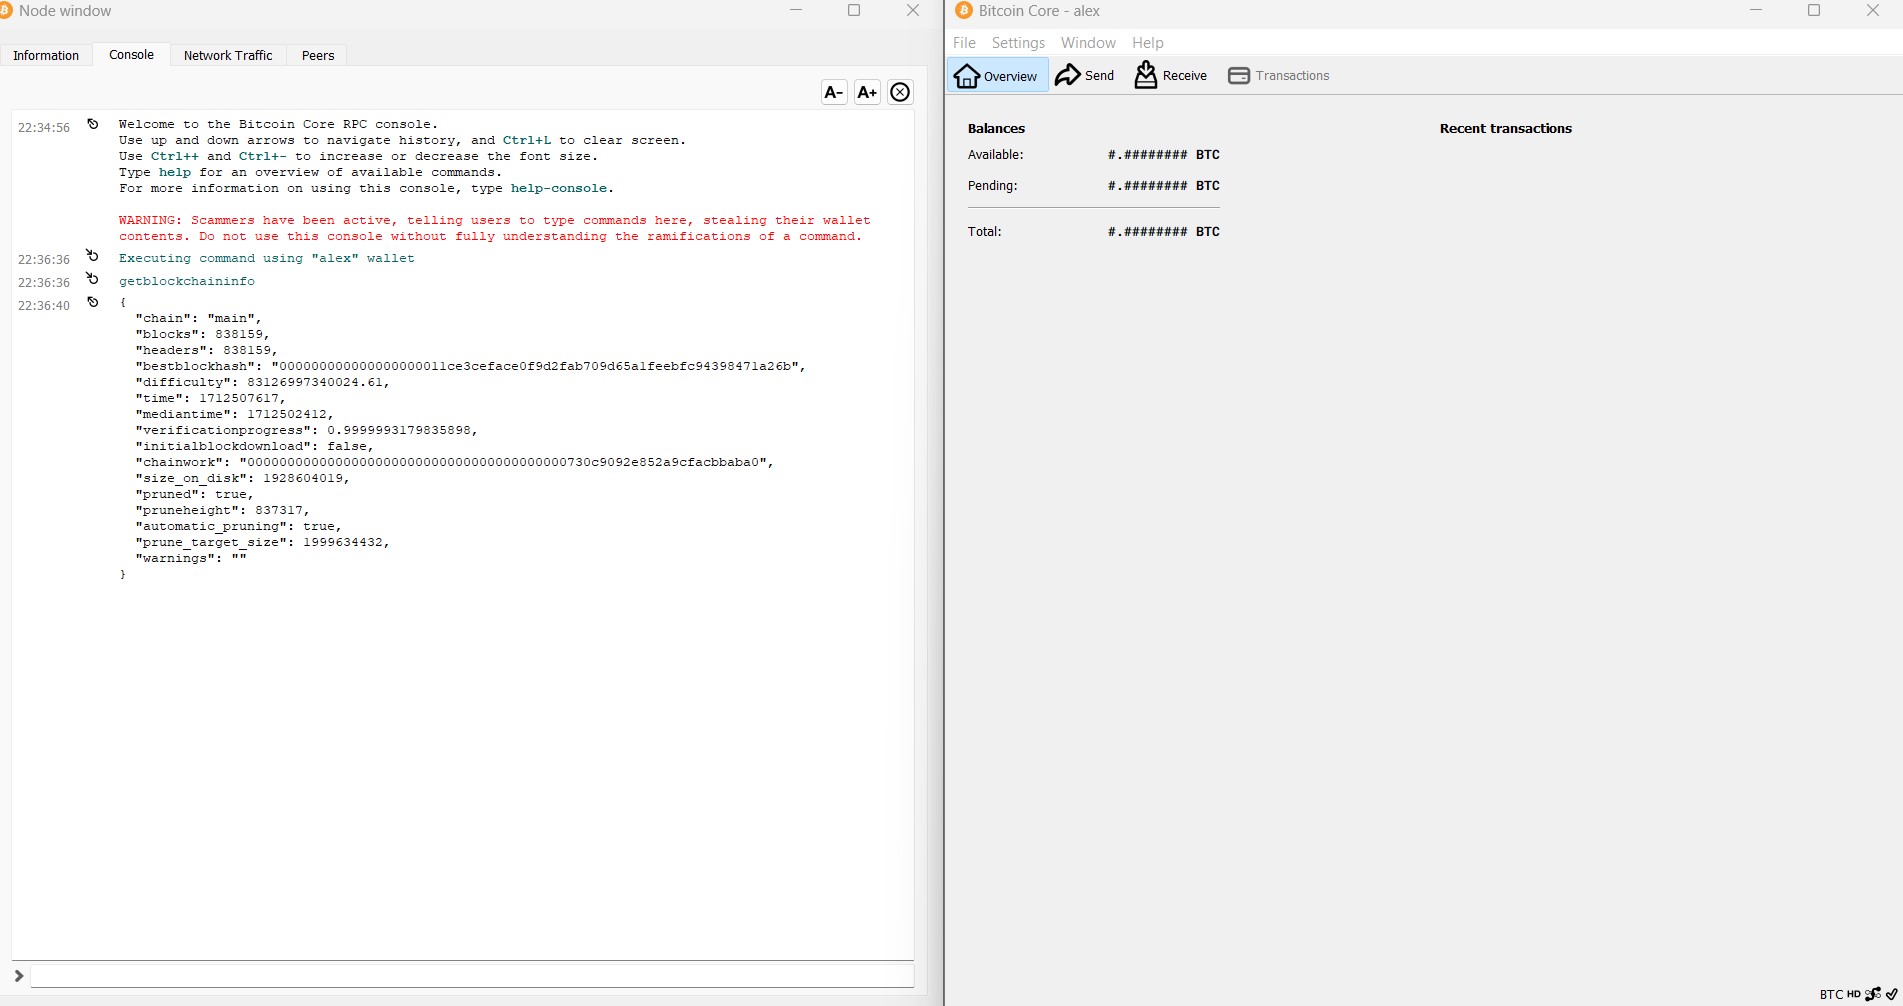Open the Window menu
This screenshot has width=1903, height=1006.
1088,42
